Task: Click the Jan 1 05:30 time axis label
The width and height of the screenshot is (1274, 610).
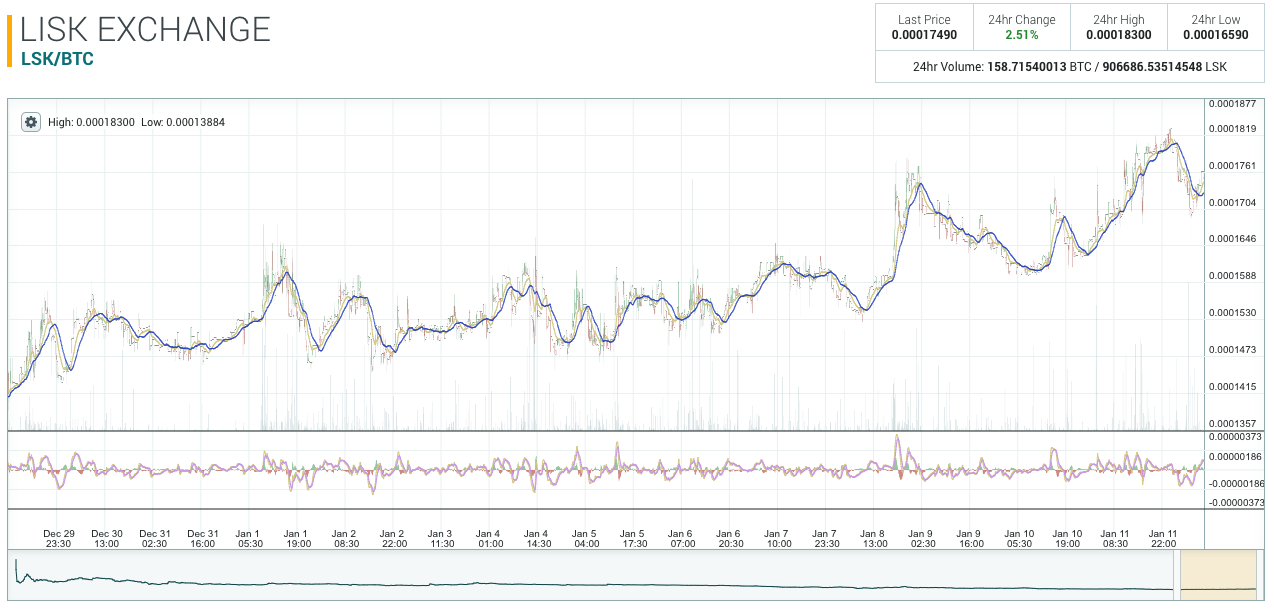Action: coord(248,538)
